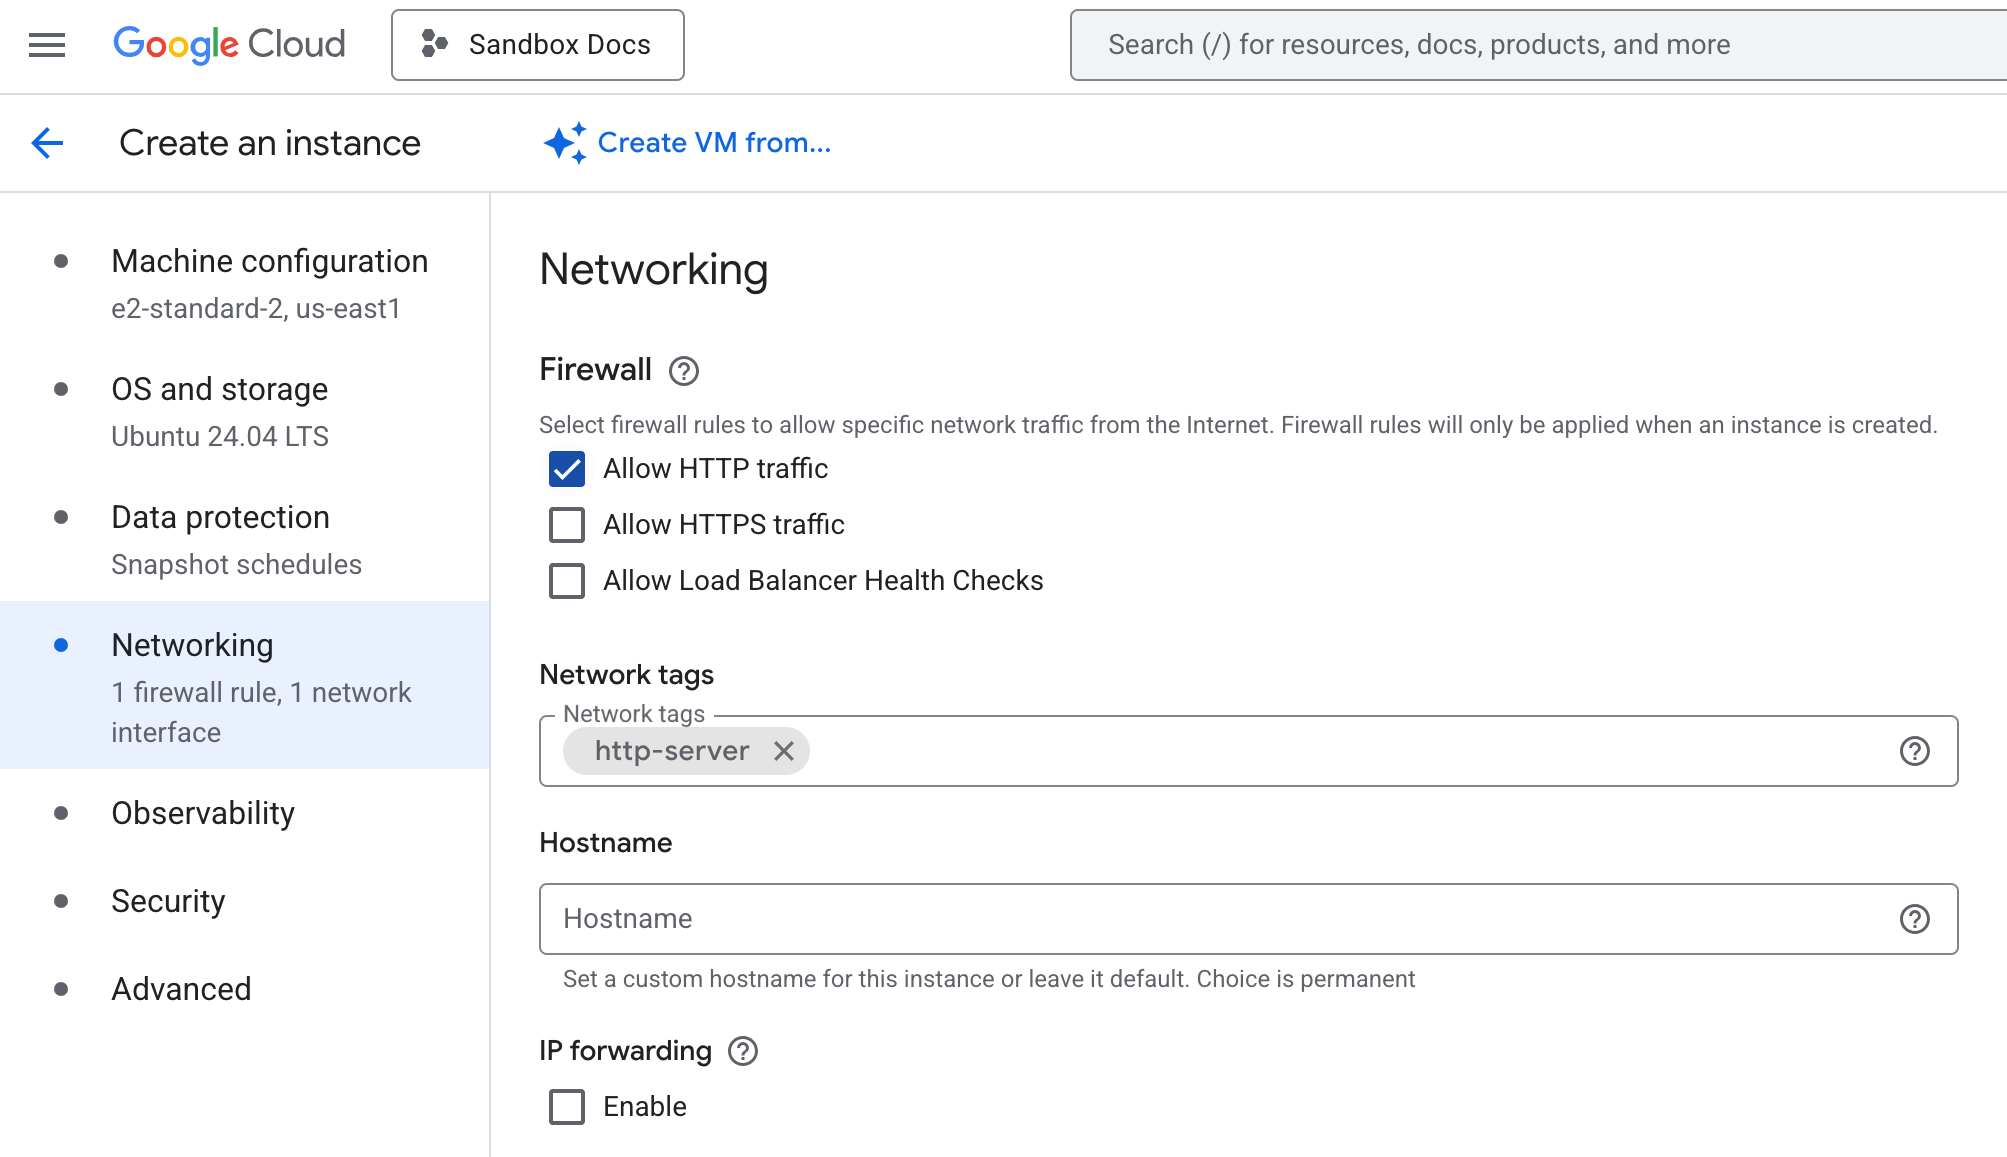Open the Hostname help icon
The width and height of the screenshot is (2007, 1157).
(x=1916, y=918)
